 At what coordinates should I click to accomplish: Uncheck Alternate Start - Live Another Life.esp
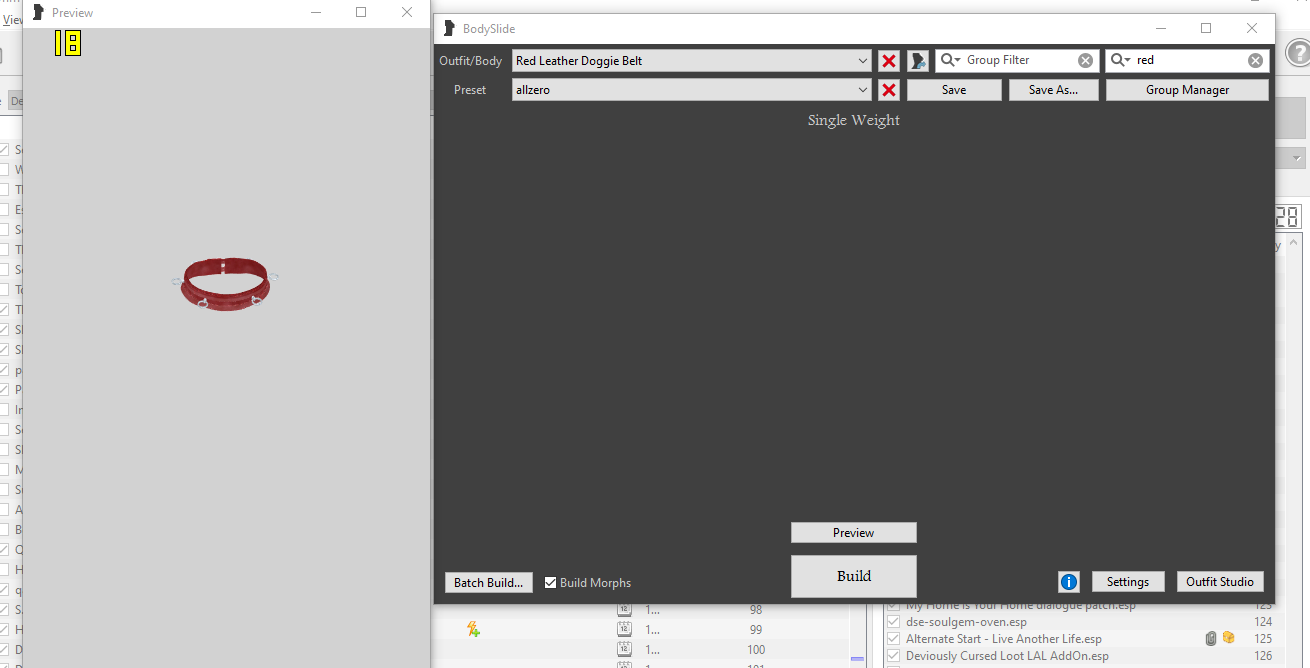(x=894, y=639)
